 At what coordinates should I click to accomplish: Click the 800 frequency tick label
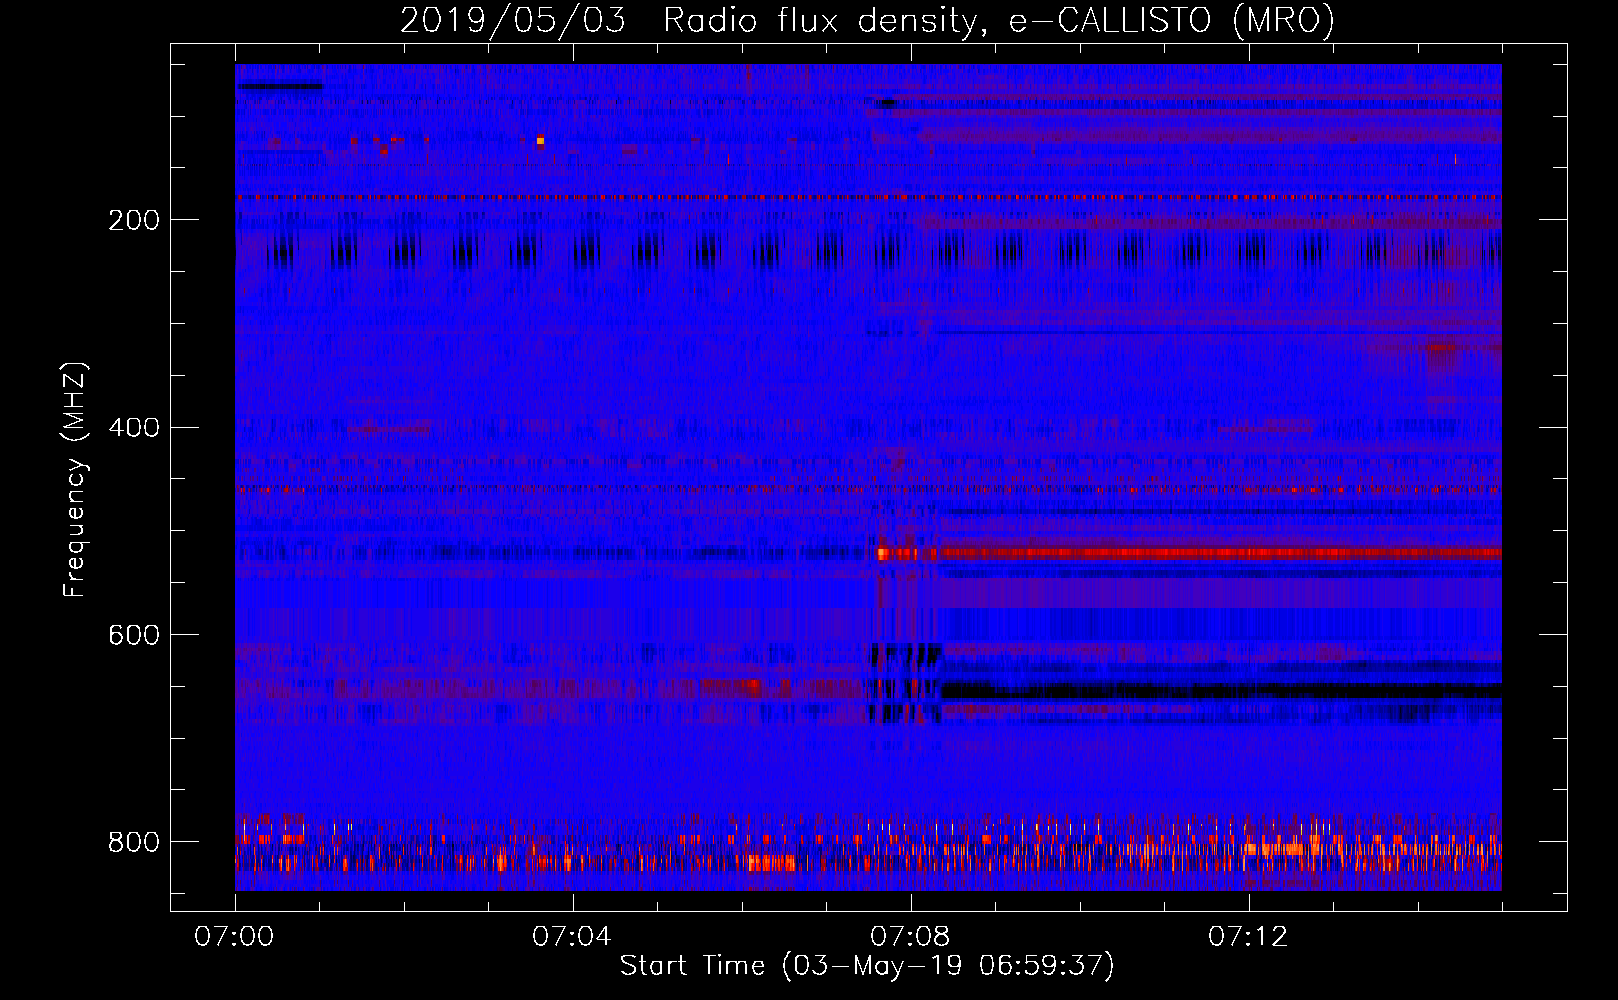pyautogui.click(x=134, y=842)
